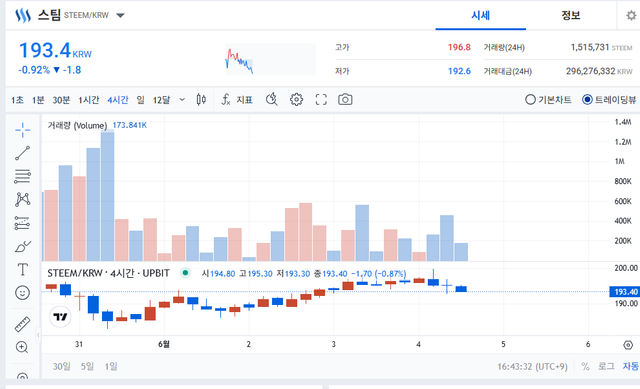Click the 16:43:32 (UTC+9) timezone selector
The height and width of the screenshot is (389, 640).
(x=532, y=367)
